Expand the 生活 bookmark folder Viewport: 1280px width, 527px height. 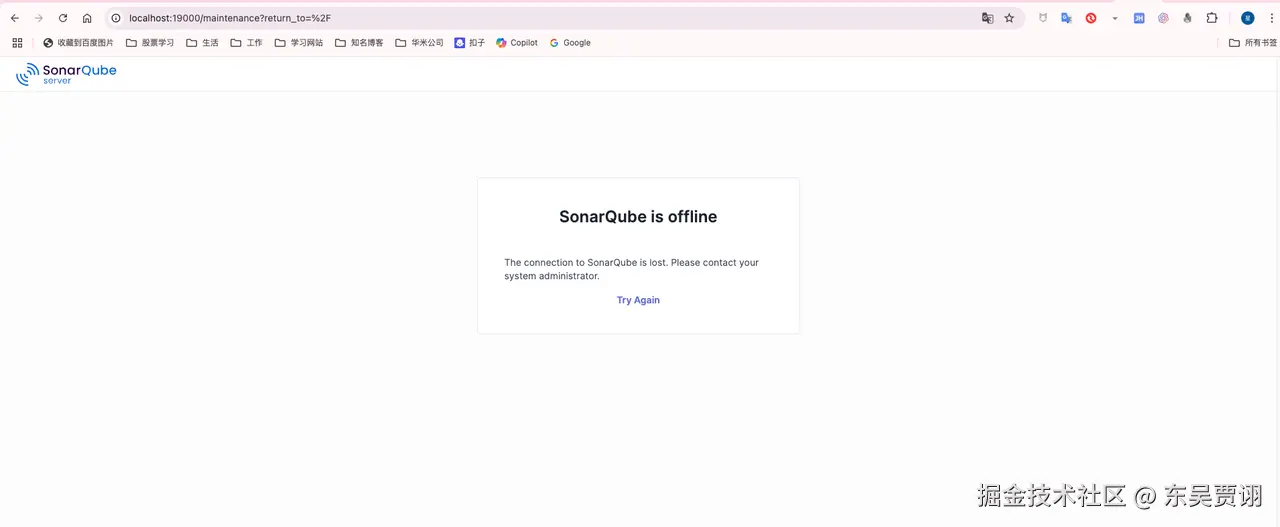[203, 43]
